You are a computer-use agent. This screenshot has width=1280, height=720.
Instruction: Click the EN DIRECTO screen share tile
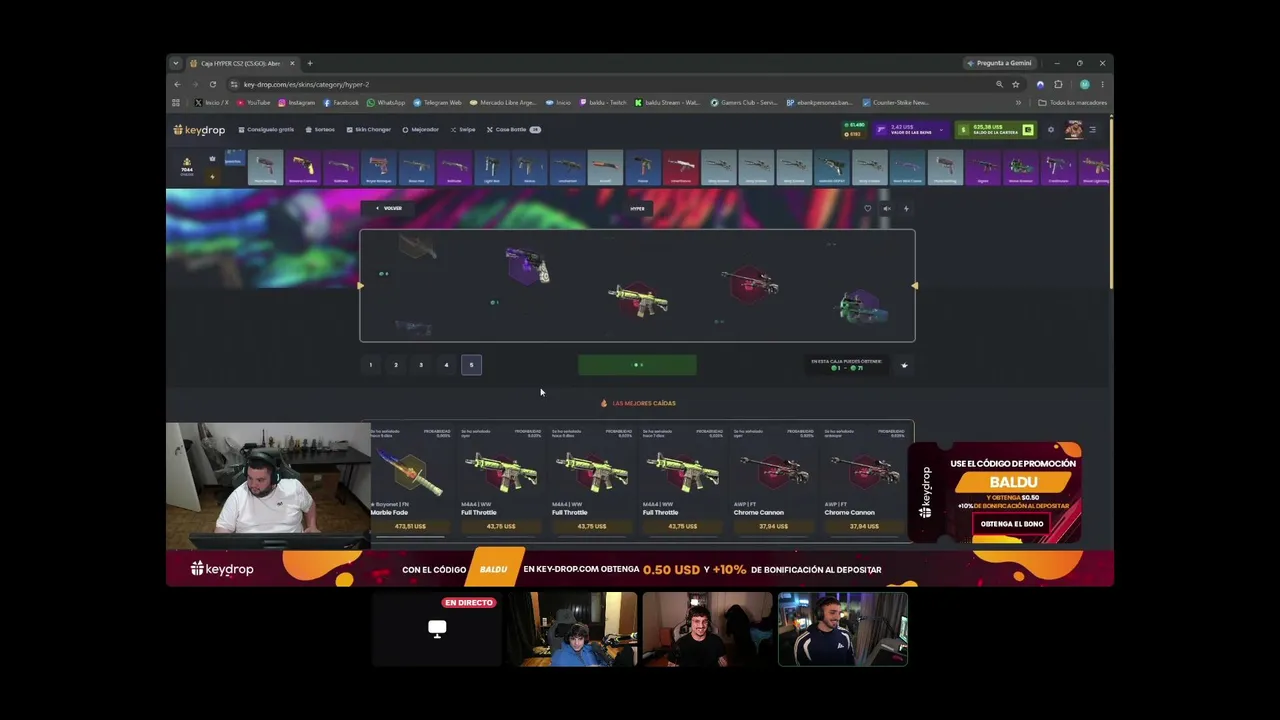(437, 629)
